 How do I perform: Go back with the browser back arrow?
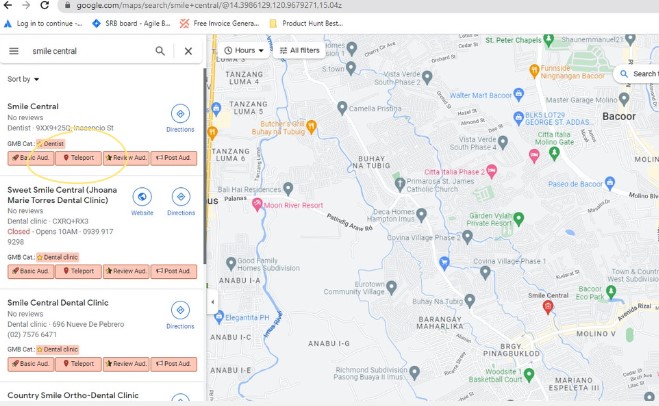(8, 5)
